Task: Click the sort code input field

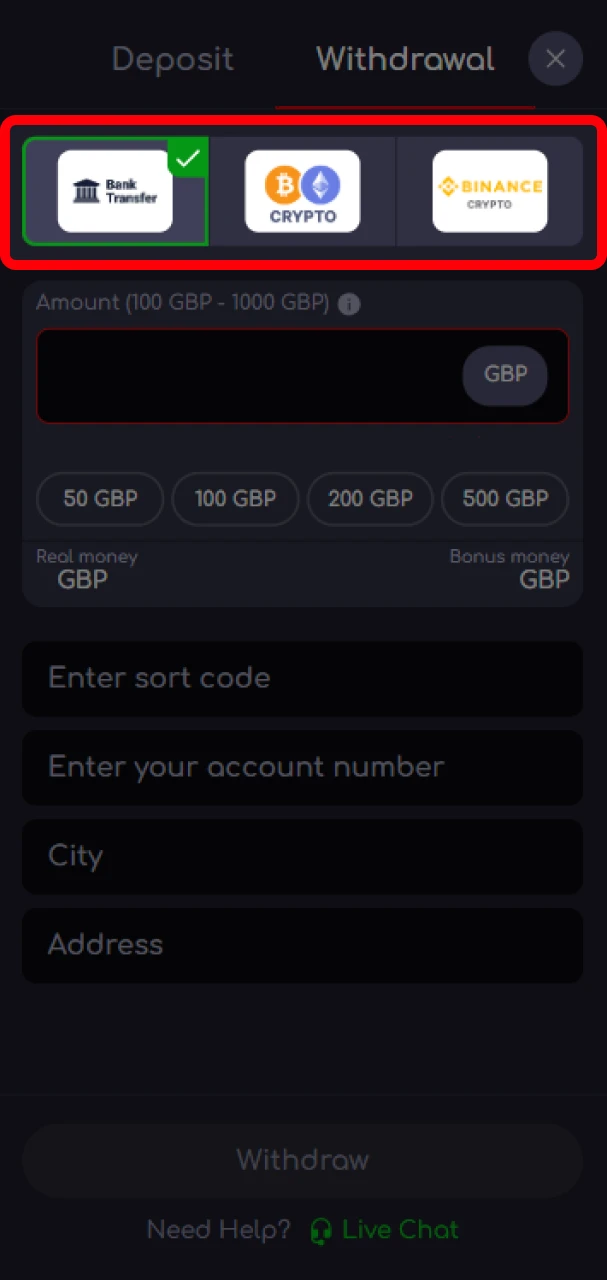Action: click(302, 678)
